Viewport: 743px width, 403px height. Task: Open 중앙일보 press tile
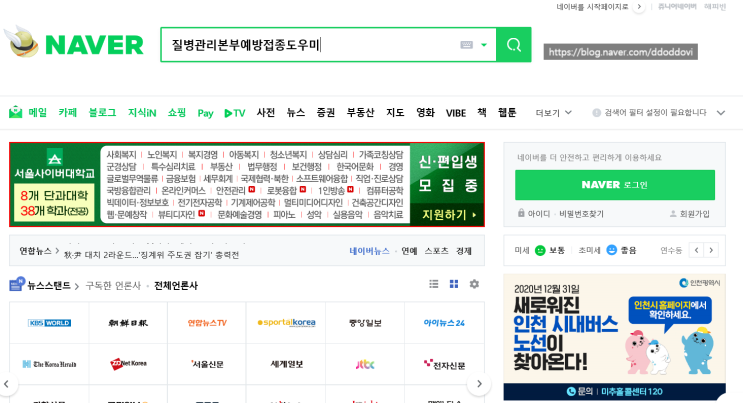tap(365, 323)
